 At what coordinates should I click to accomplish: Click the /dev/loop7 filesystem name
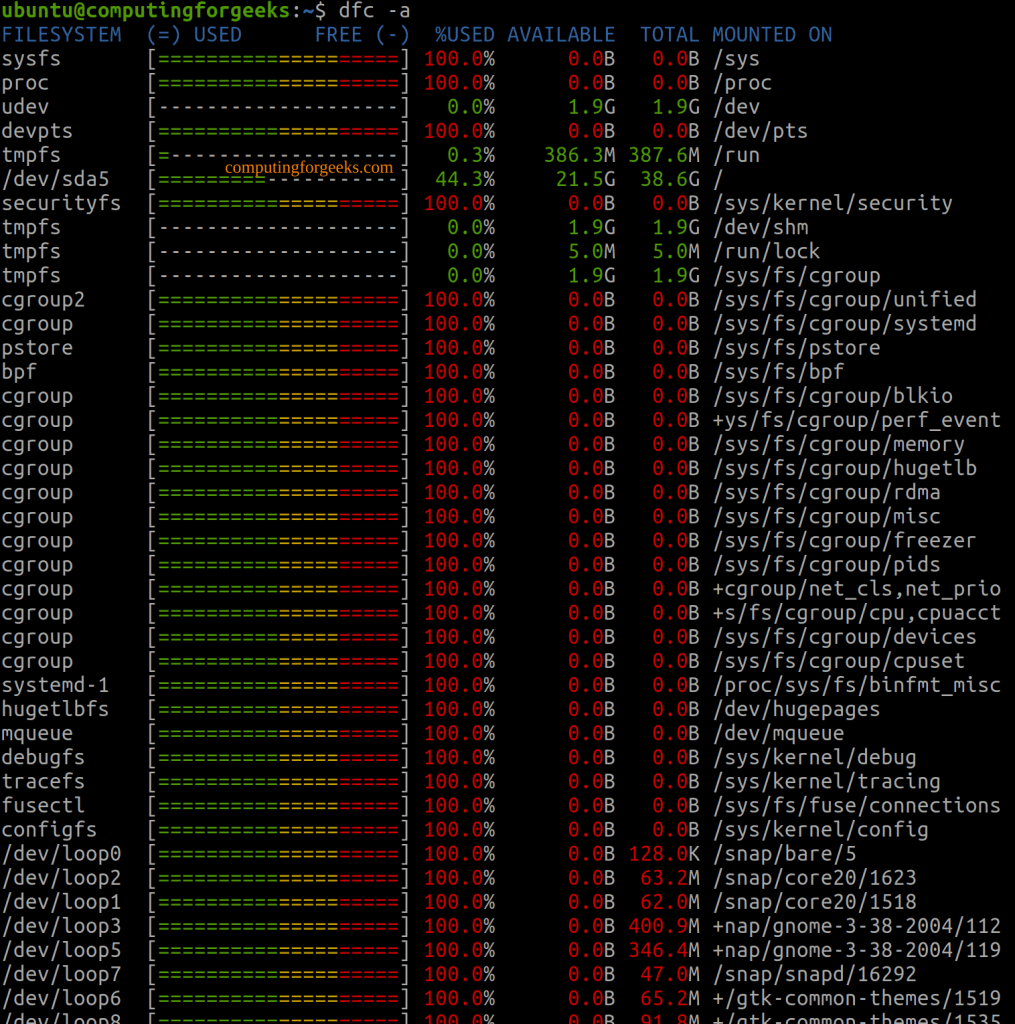click(x=61, y=974)
